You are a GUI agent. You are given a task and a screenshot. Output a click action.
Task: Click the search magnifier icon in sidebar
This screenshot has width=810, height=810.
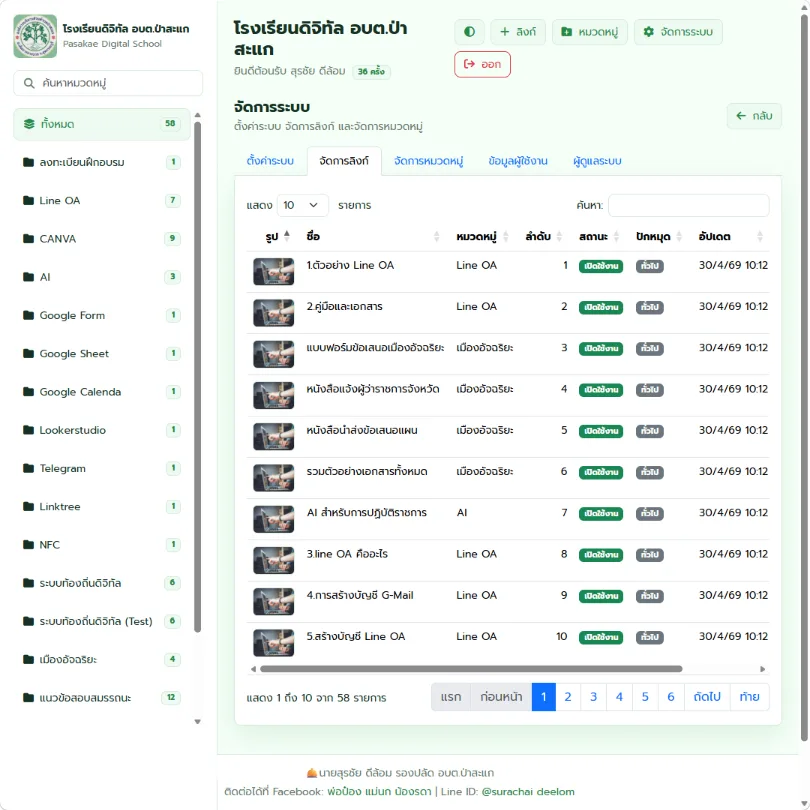(x=29, y=83)
